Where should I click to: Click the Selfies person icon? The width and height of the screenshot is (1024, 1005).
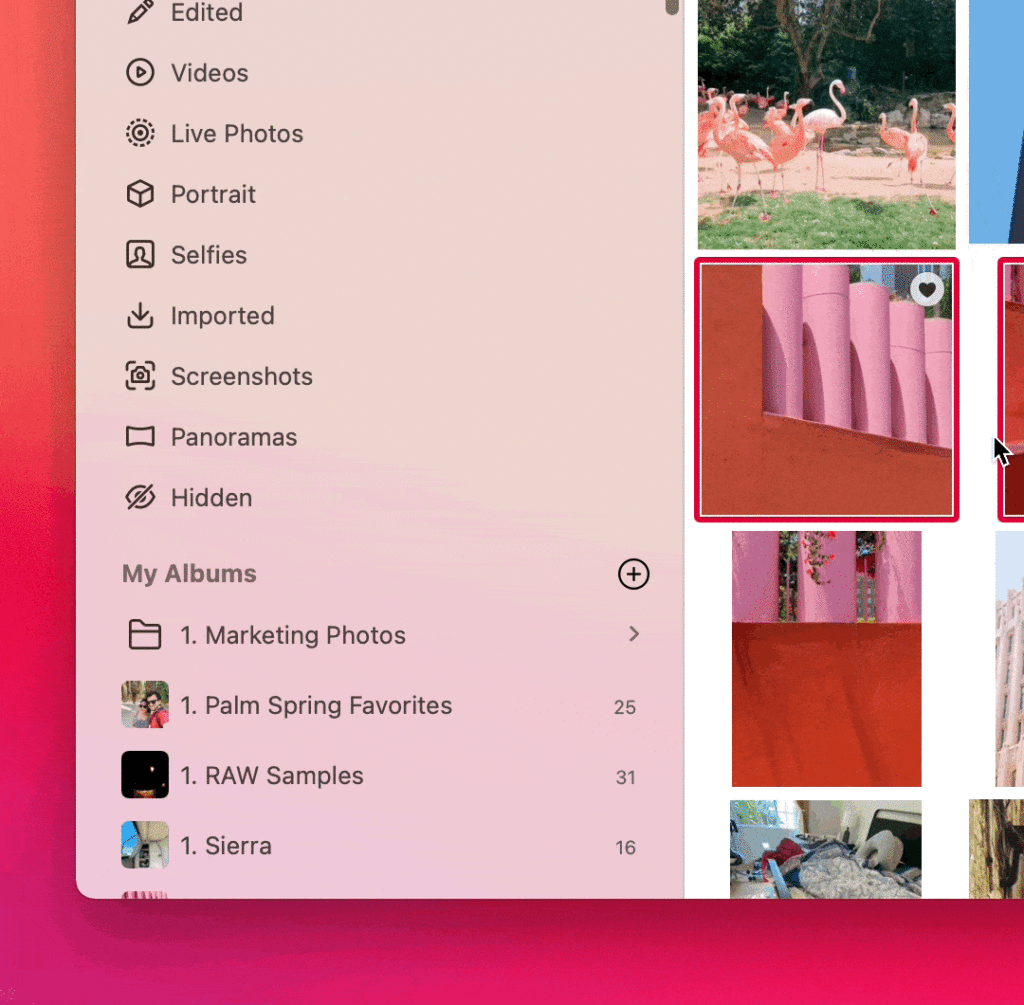pyautogui.click(x=140, y=255)
